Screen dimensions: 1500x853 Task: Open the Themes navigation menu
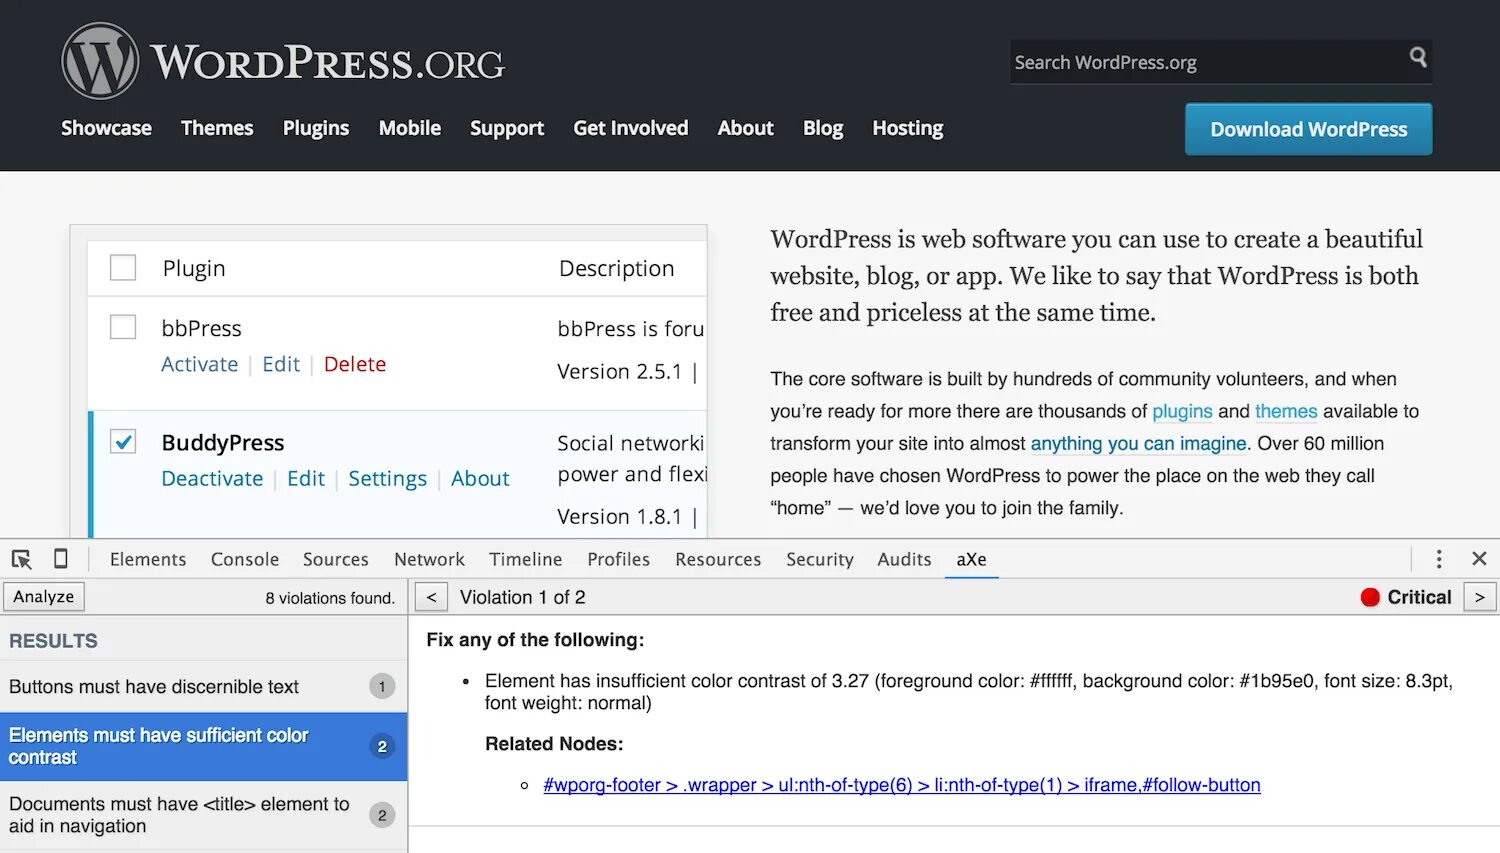click(217, 128)
